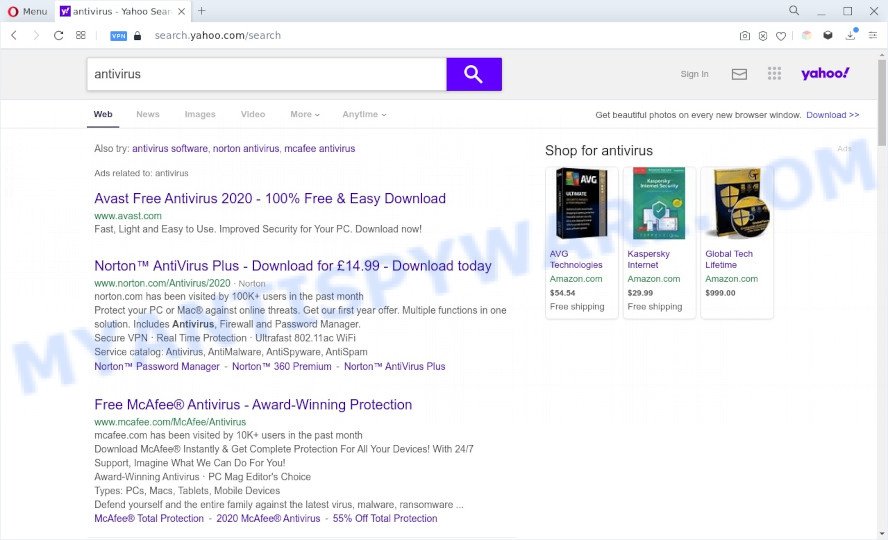This screenshot has height=540, width=888.
Task: Open Speed Dial start page grid icon
Action: [80, 35]
